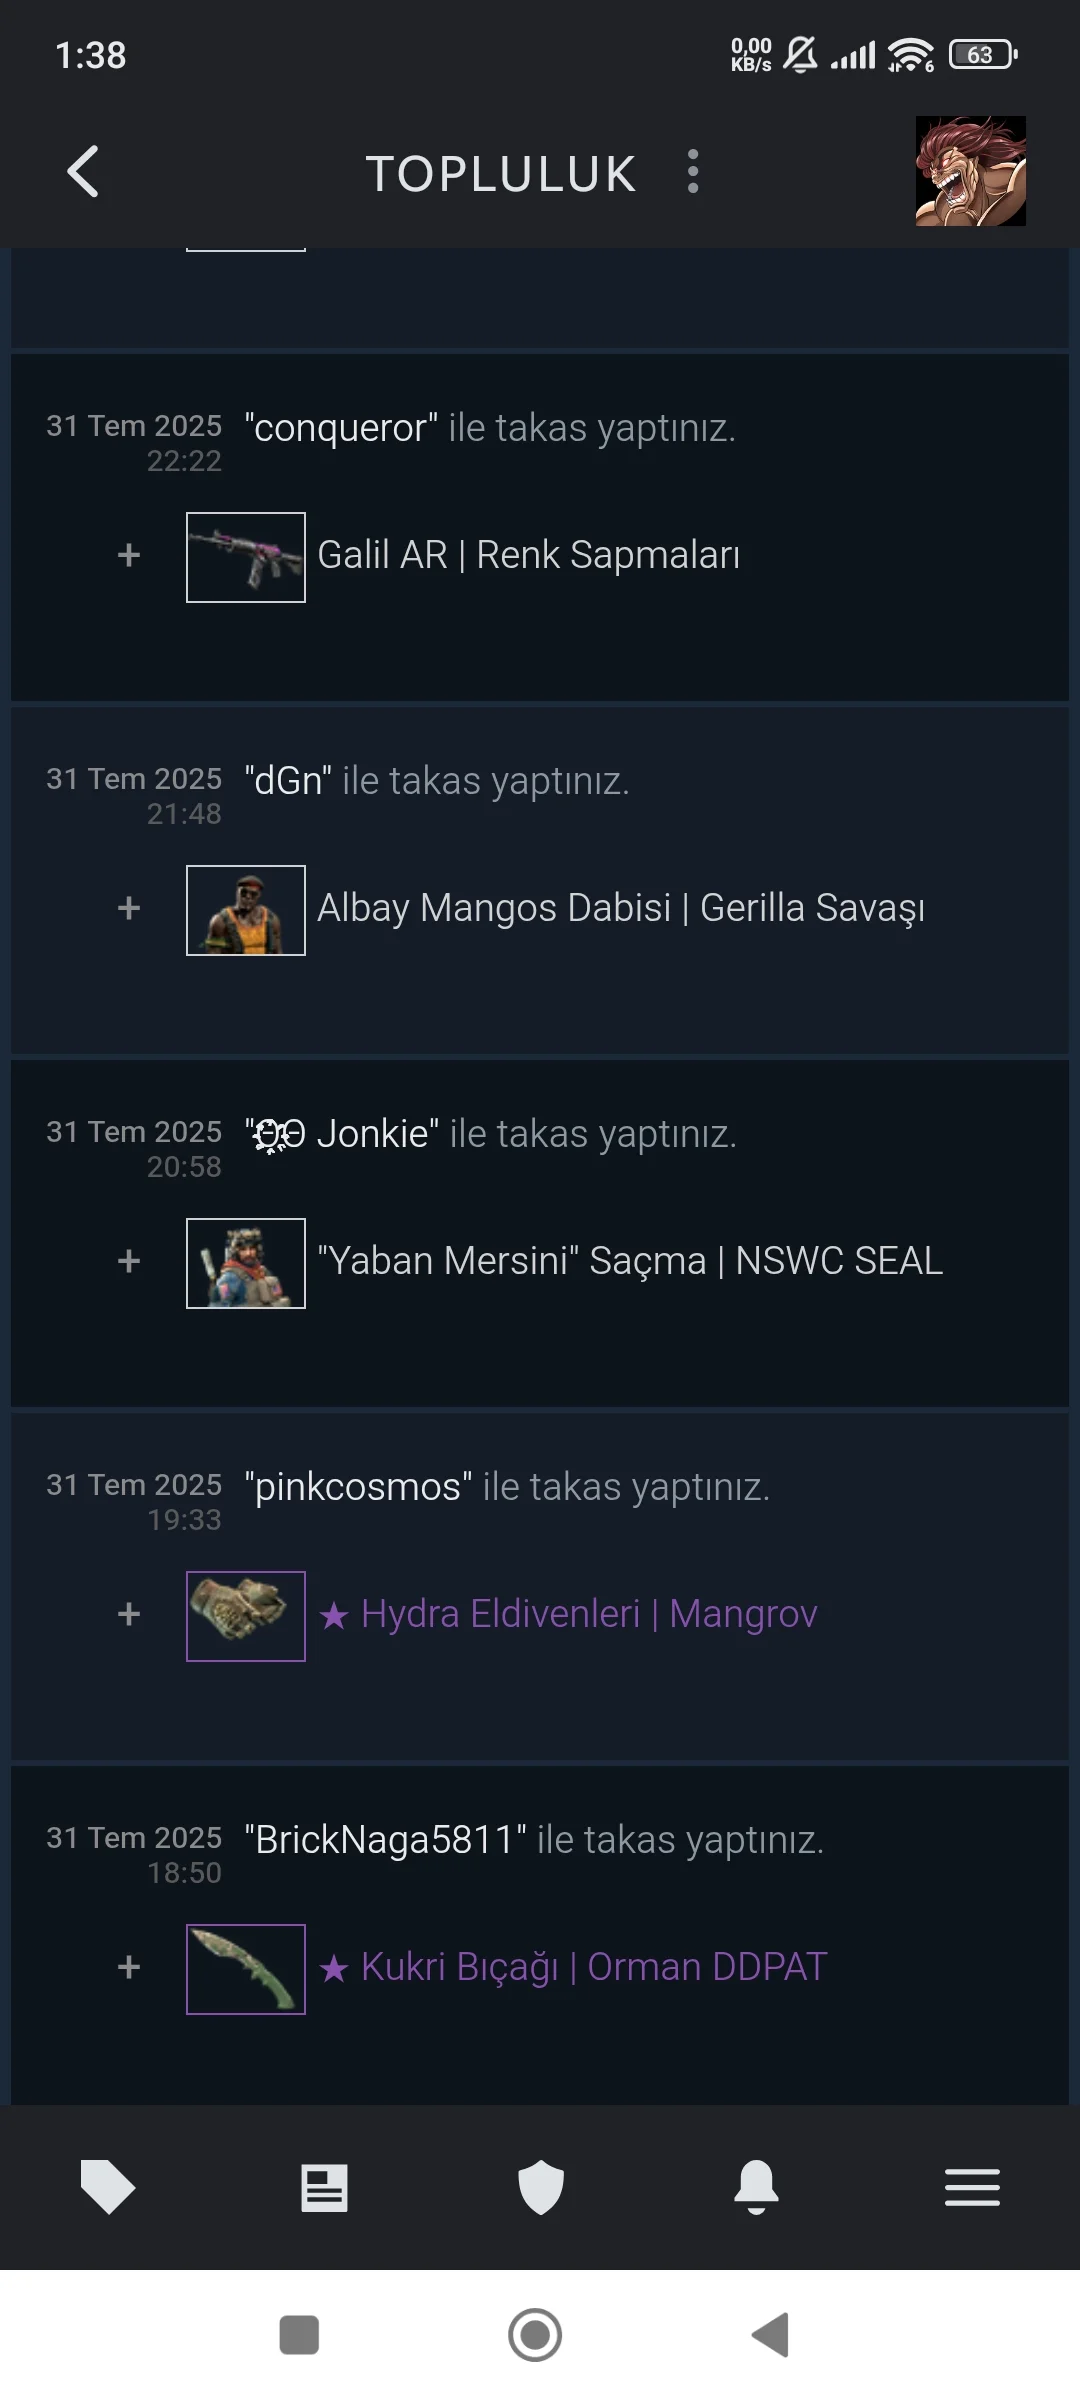
Task: Open Kukri Bıçağı | Orman DDPAT link
Action: click(572, 1967)
